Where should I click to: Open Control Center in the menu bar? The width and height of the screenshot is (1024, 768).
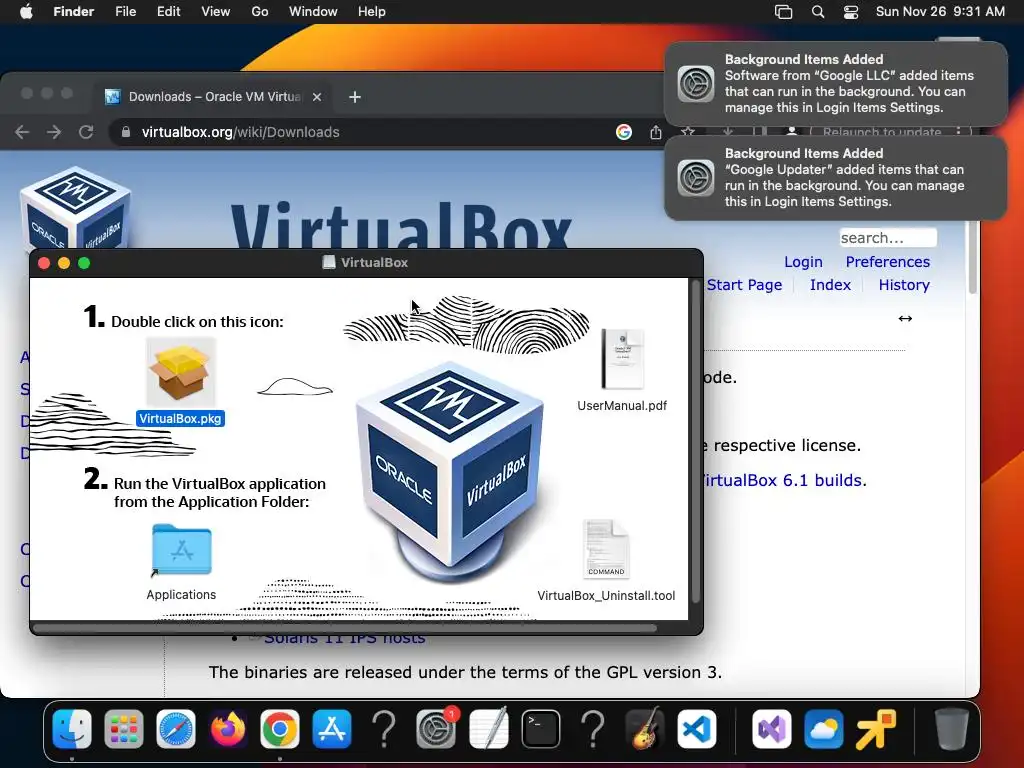pos(850,12)
